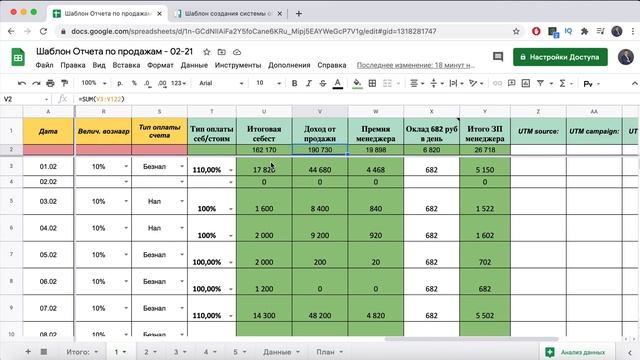
Task: Apply currency format (р.)
Action: 120,83
